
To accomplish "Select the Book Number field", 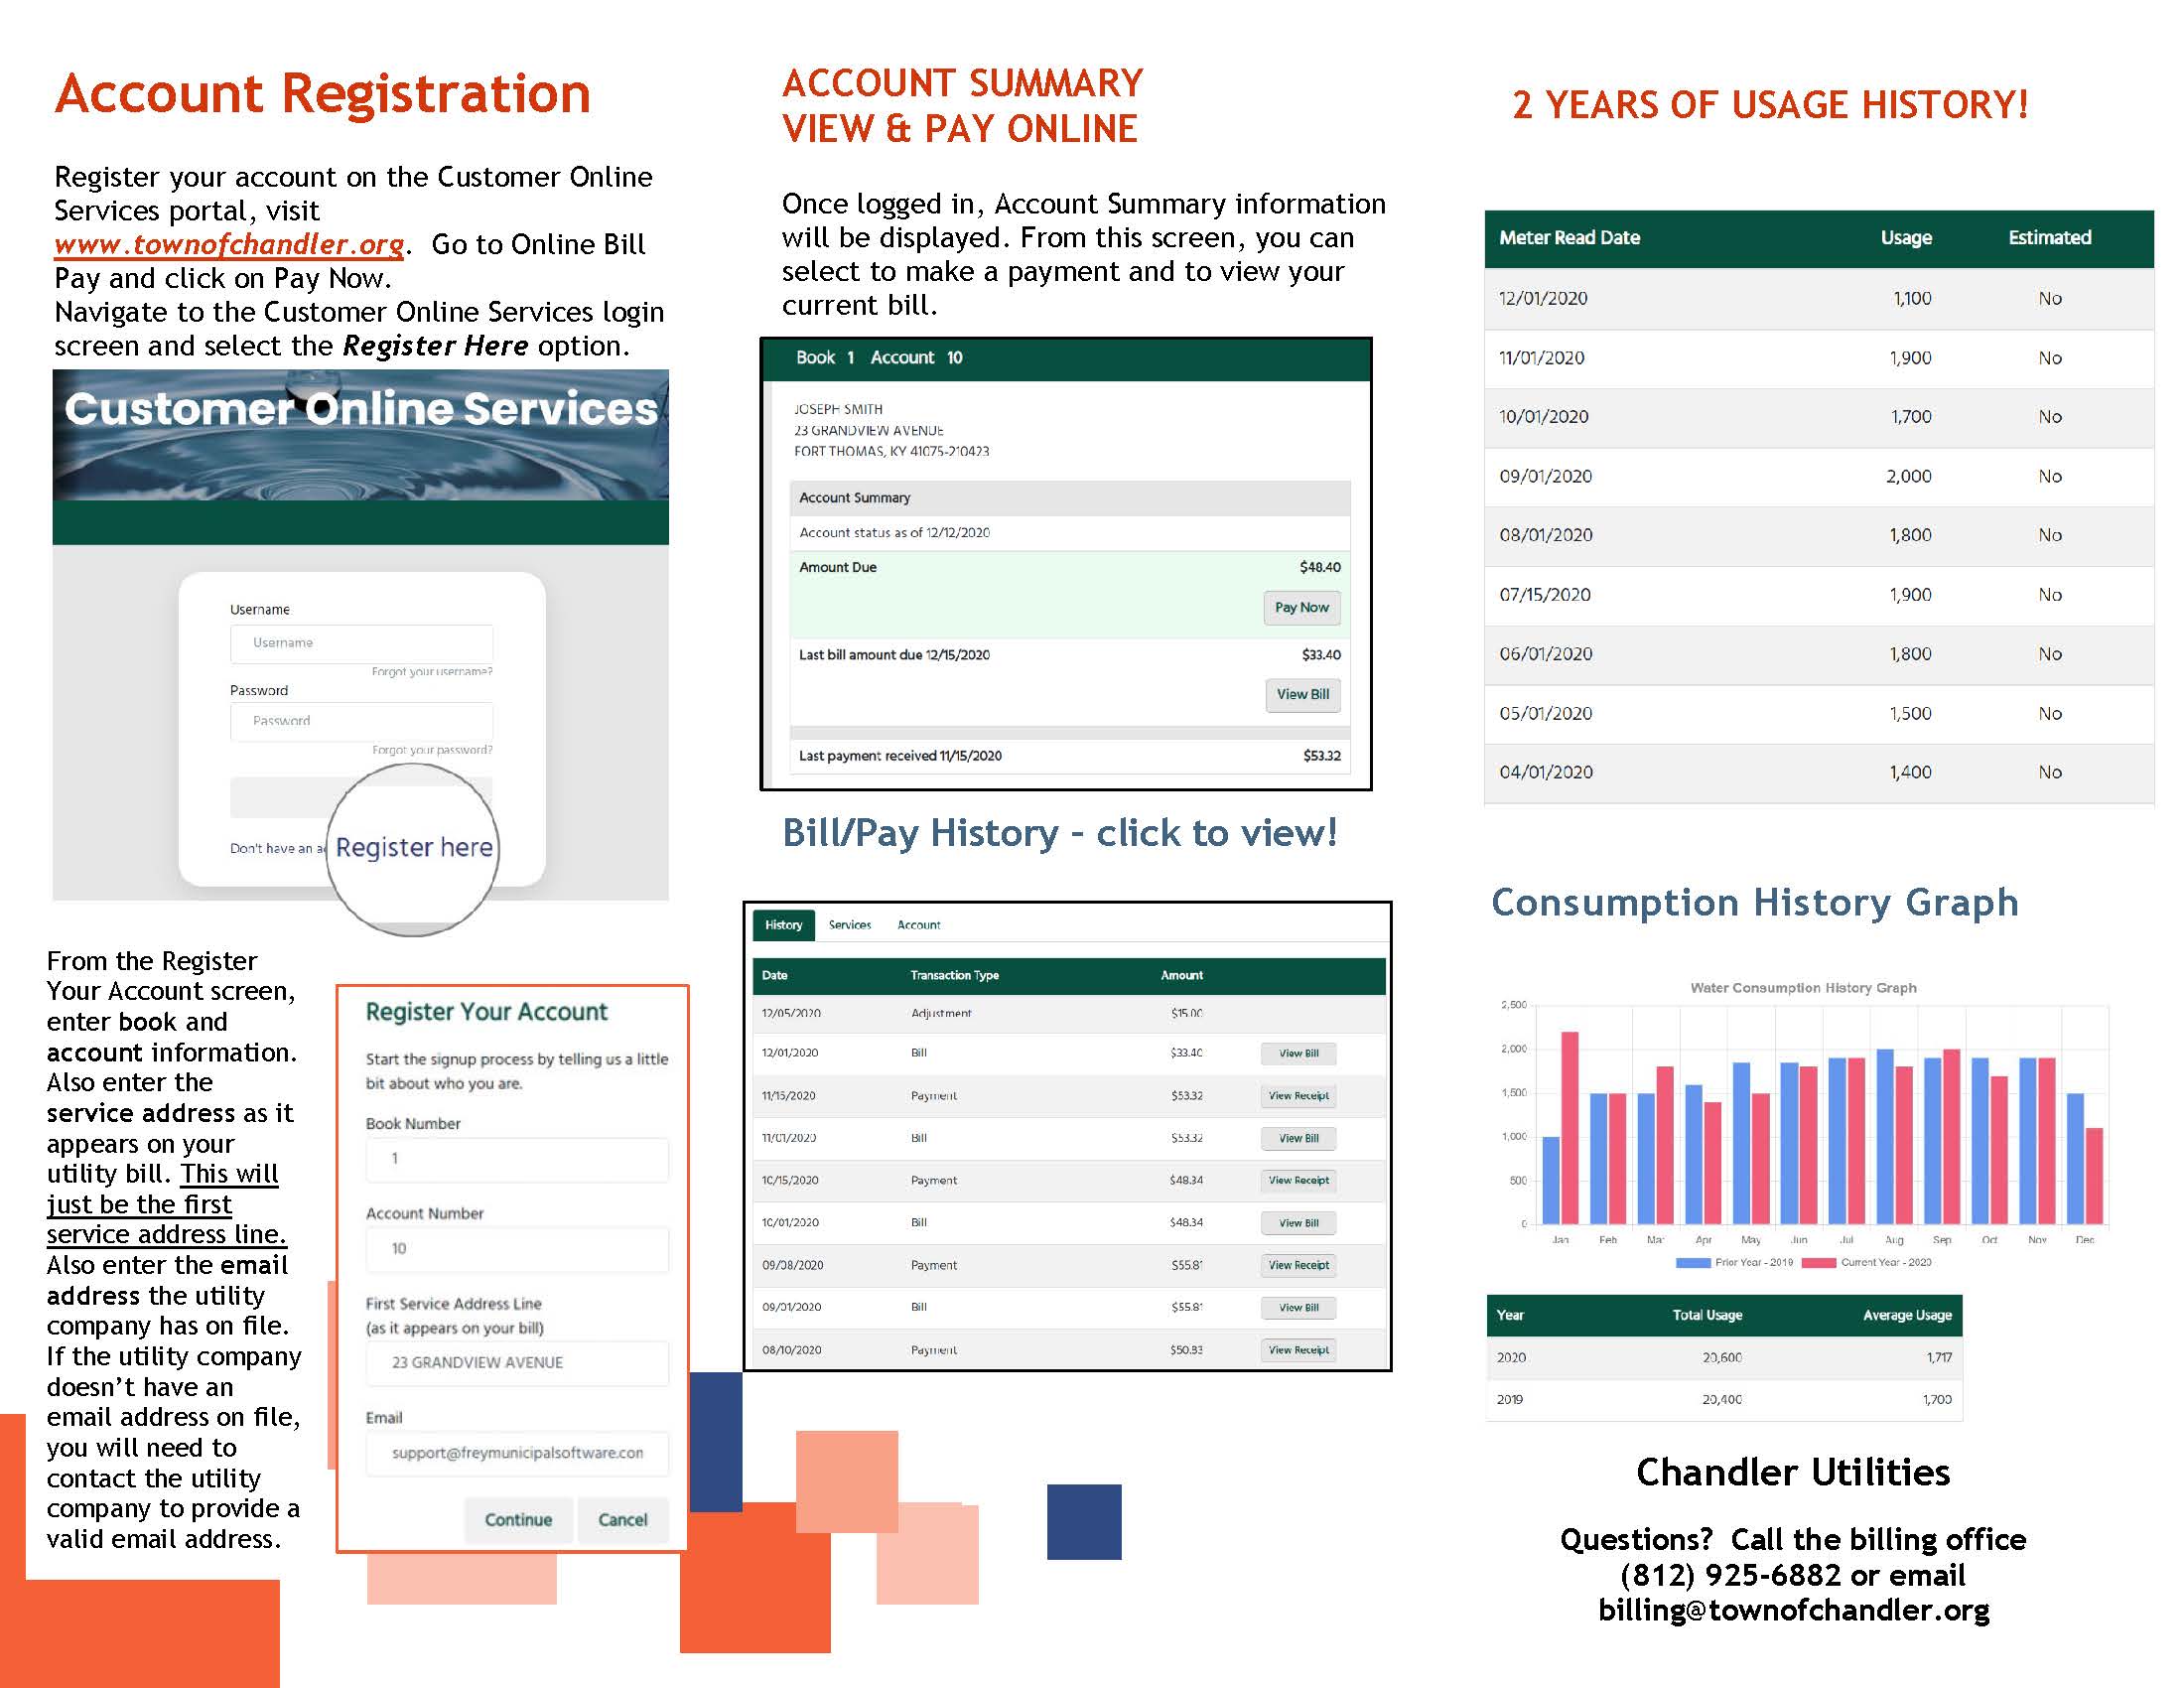I will pos(516,1159).
